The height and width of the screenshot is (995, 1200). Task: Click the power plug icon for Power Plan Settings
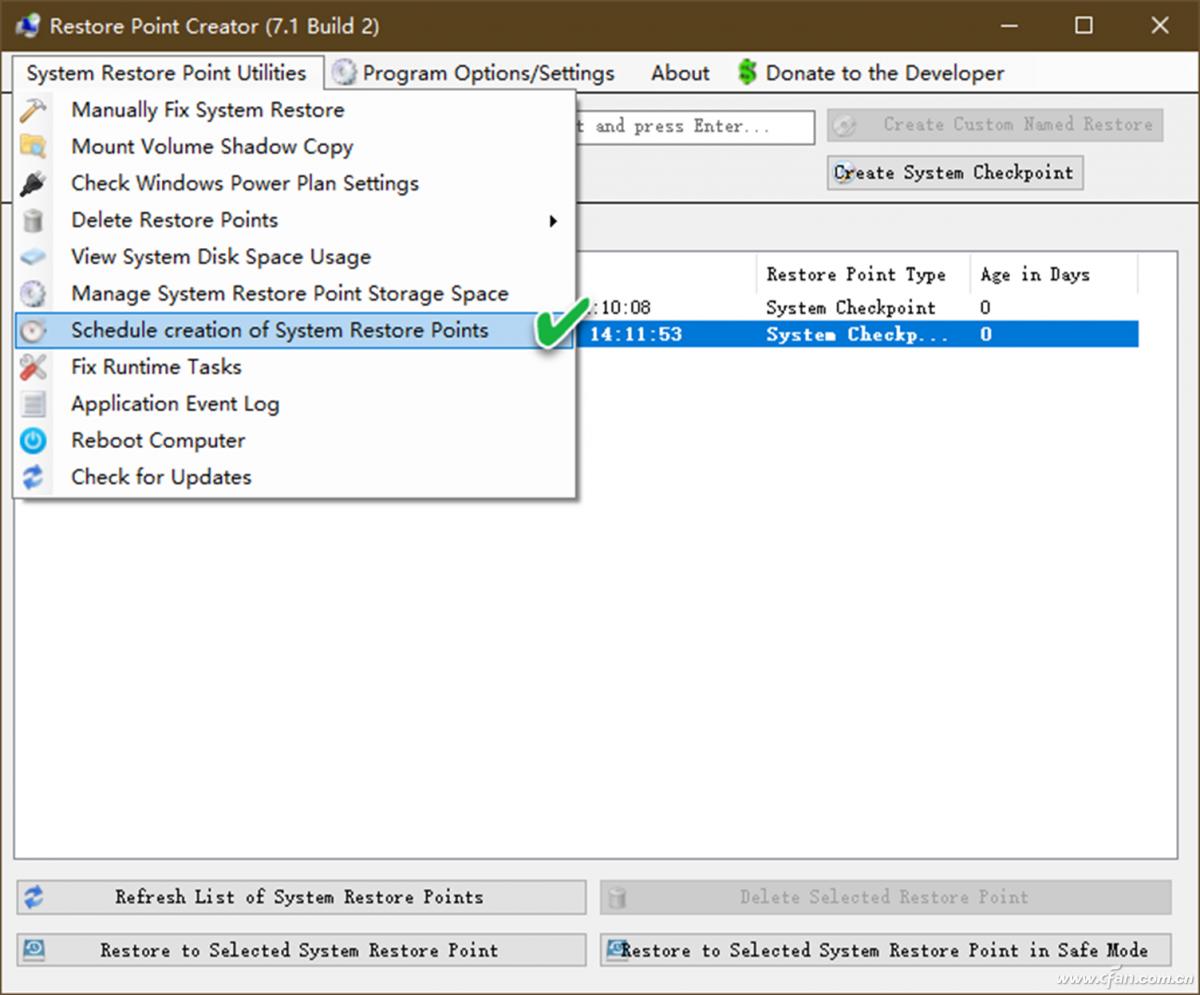tap(33, 184)
